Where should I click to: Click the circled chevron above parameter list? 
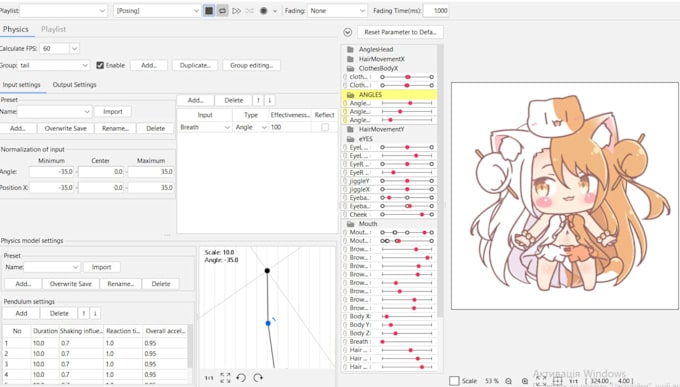pyautogui.click(x=347, y=32)
